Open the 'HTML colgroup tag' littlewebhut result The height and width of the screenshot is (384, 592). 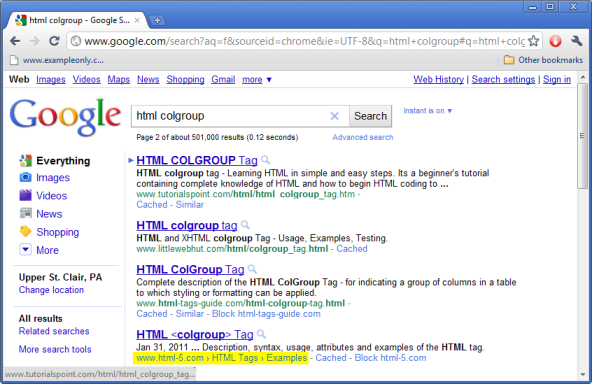(187, 225)
